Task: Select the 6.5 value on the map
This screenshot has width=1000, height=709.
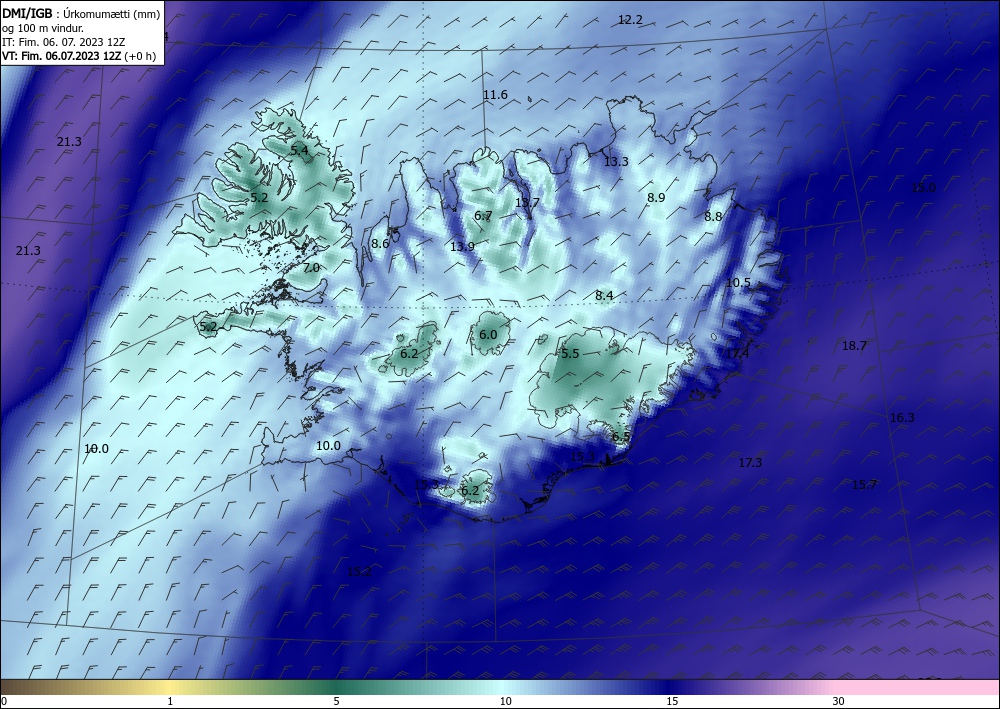Action: pyautogui.click(x=621, y=437)
